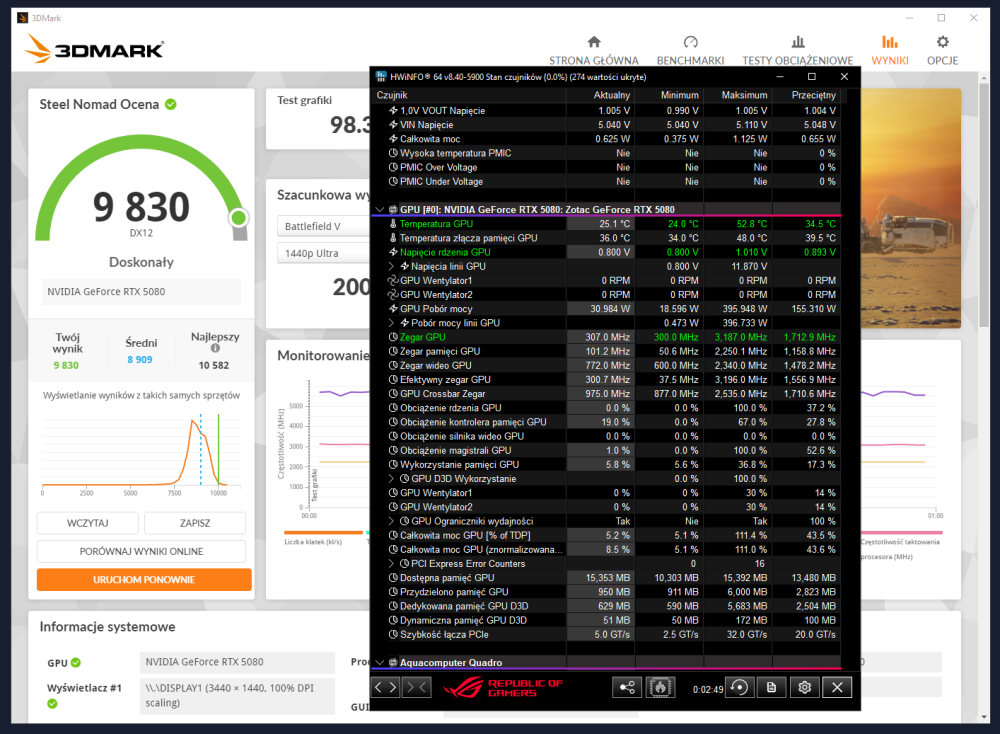The width and height of the screenshot is (1000, 734).
Task: Open the BENCHMARKI tab
Action: pyautogui.click(x=691, y=50)
